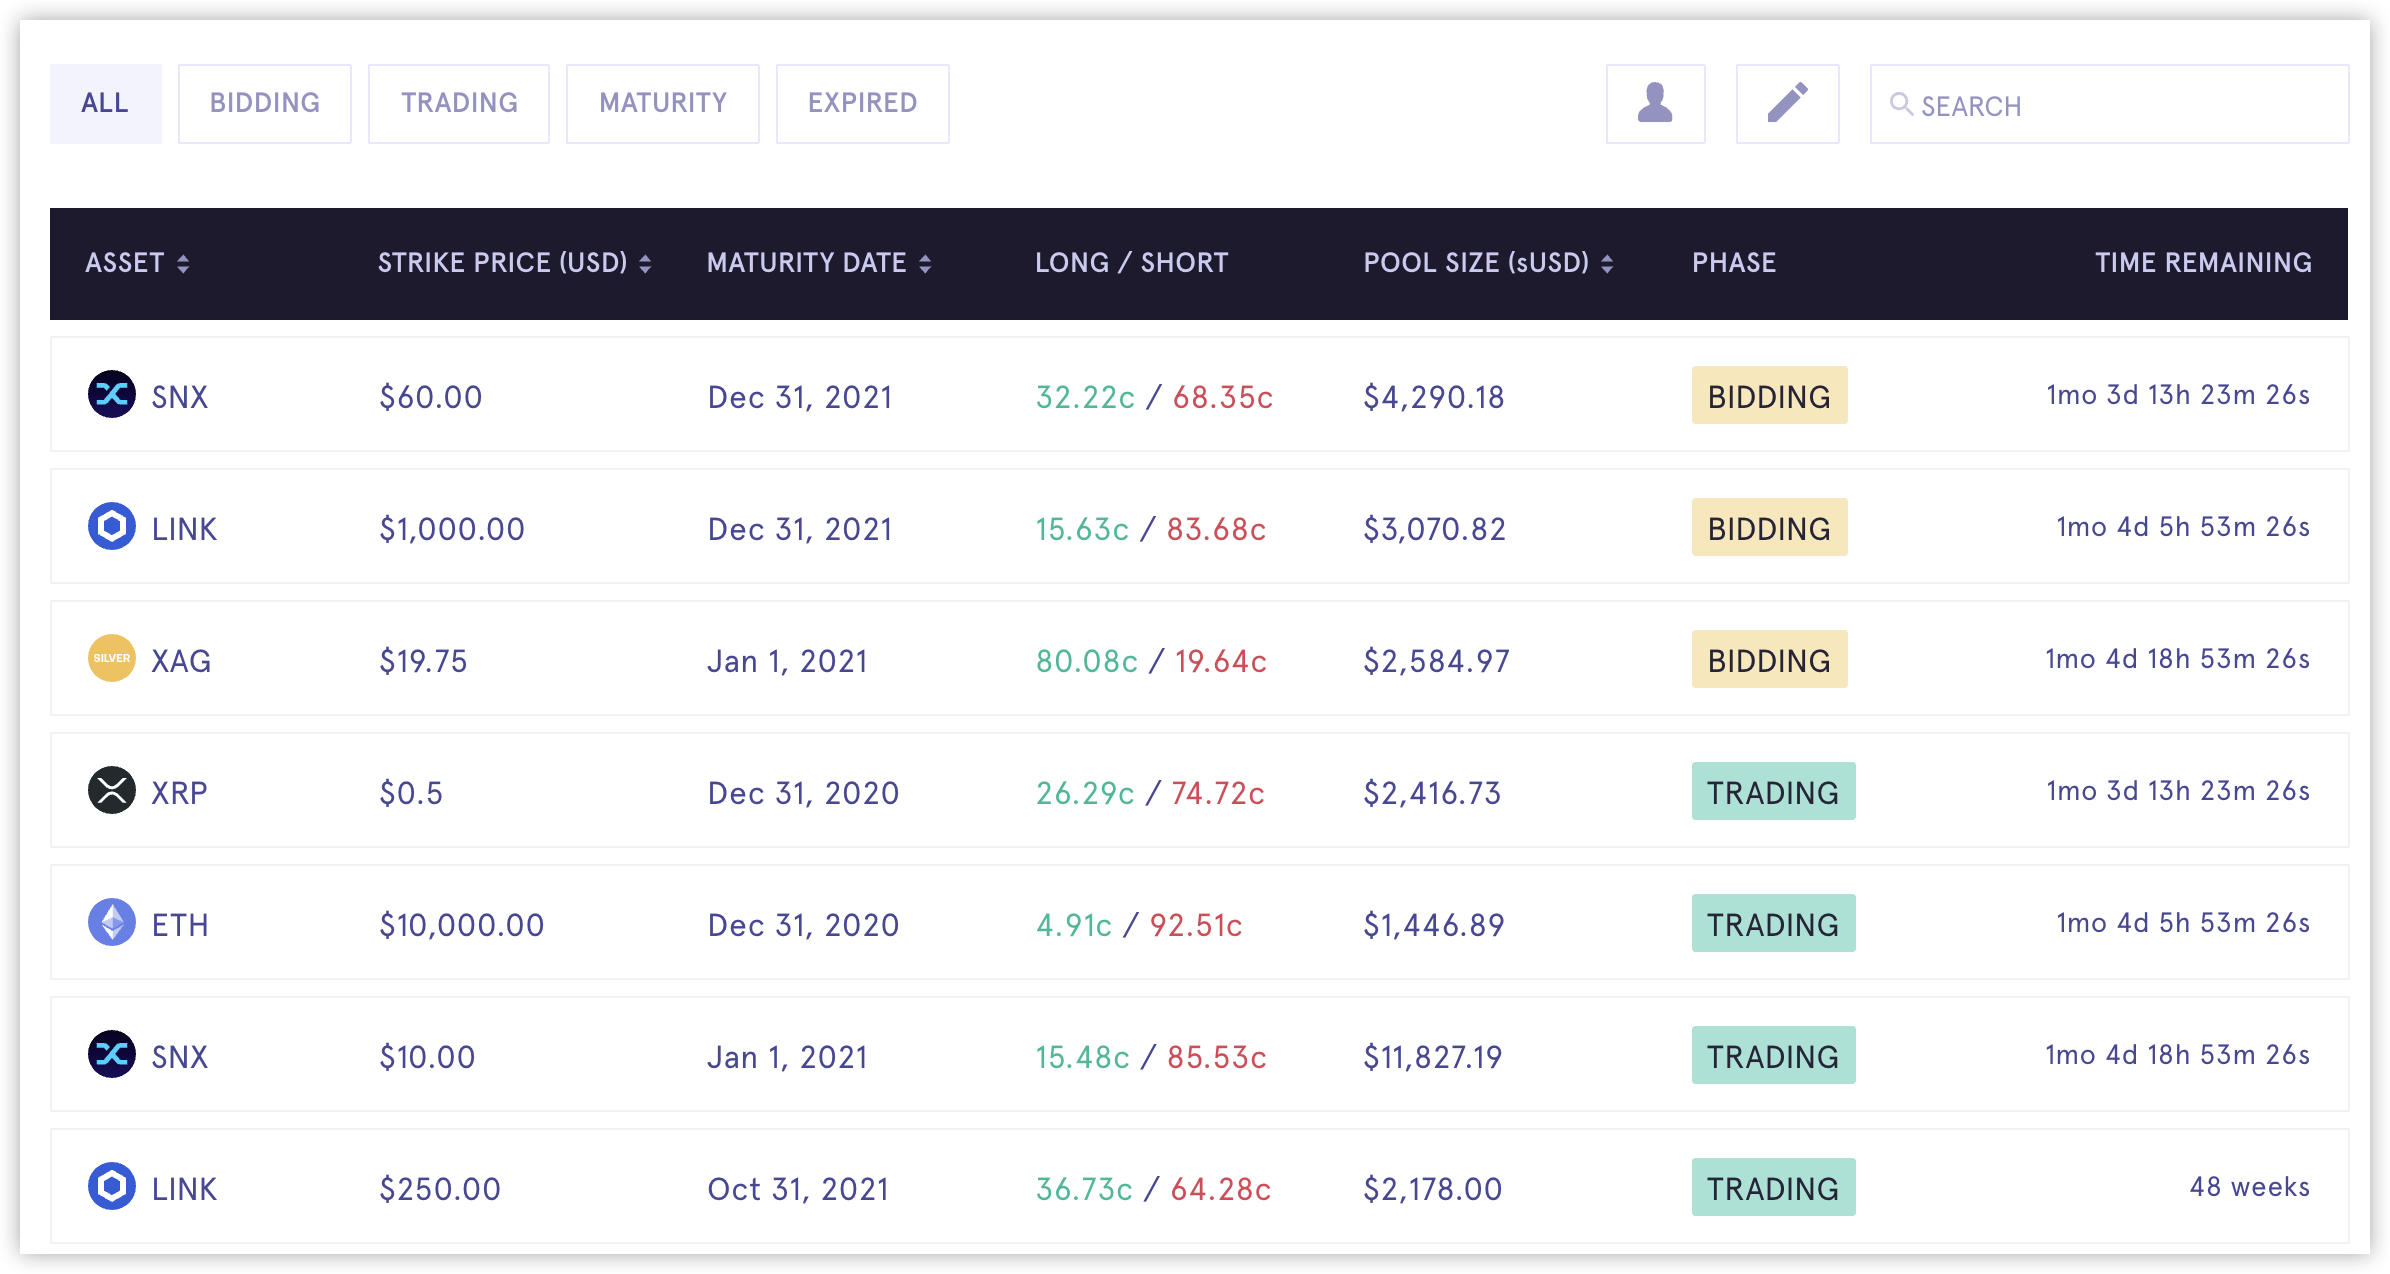Click strike price $1,000.00
The image size is (2390, 1274).
click(451, 529)
